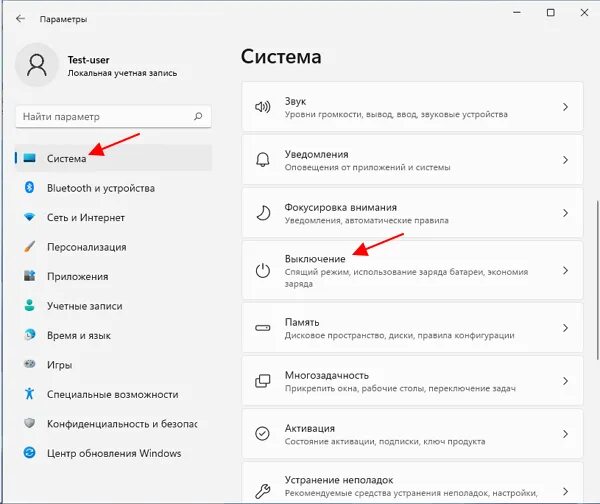Click the Центр обновления Windows icon
This screenshot has height=504, width=600.
tap(29, 453)
